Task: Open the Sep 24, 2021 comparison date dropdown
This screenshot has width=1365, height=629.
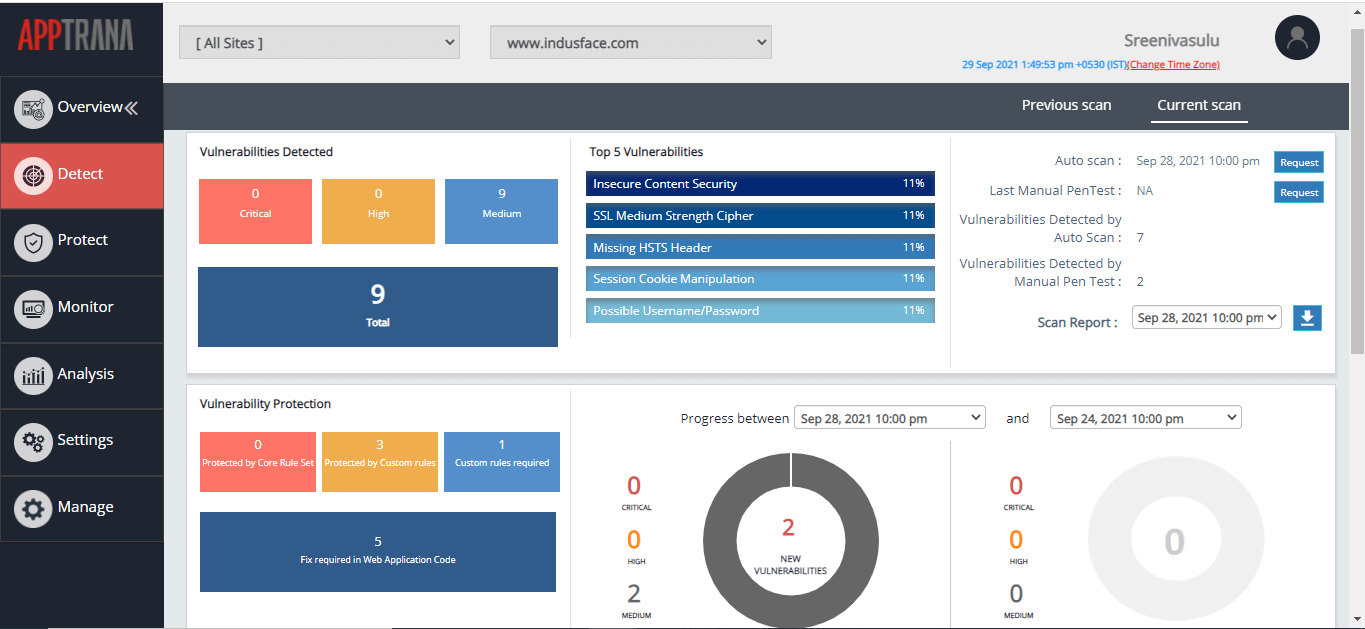Action: [1146, 418]
